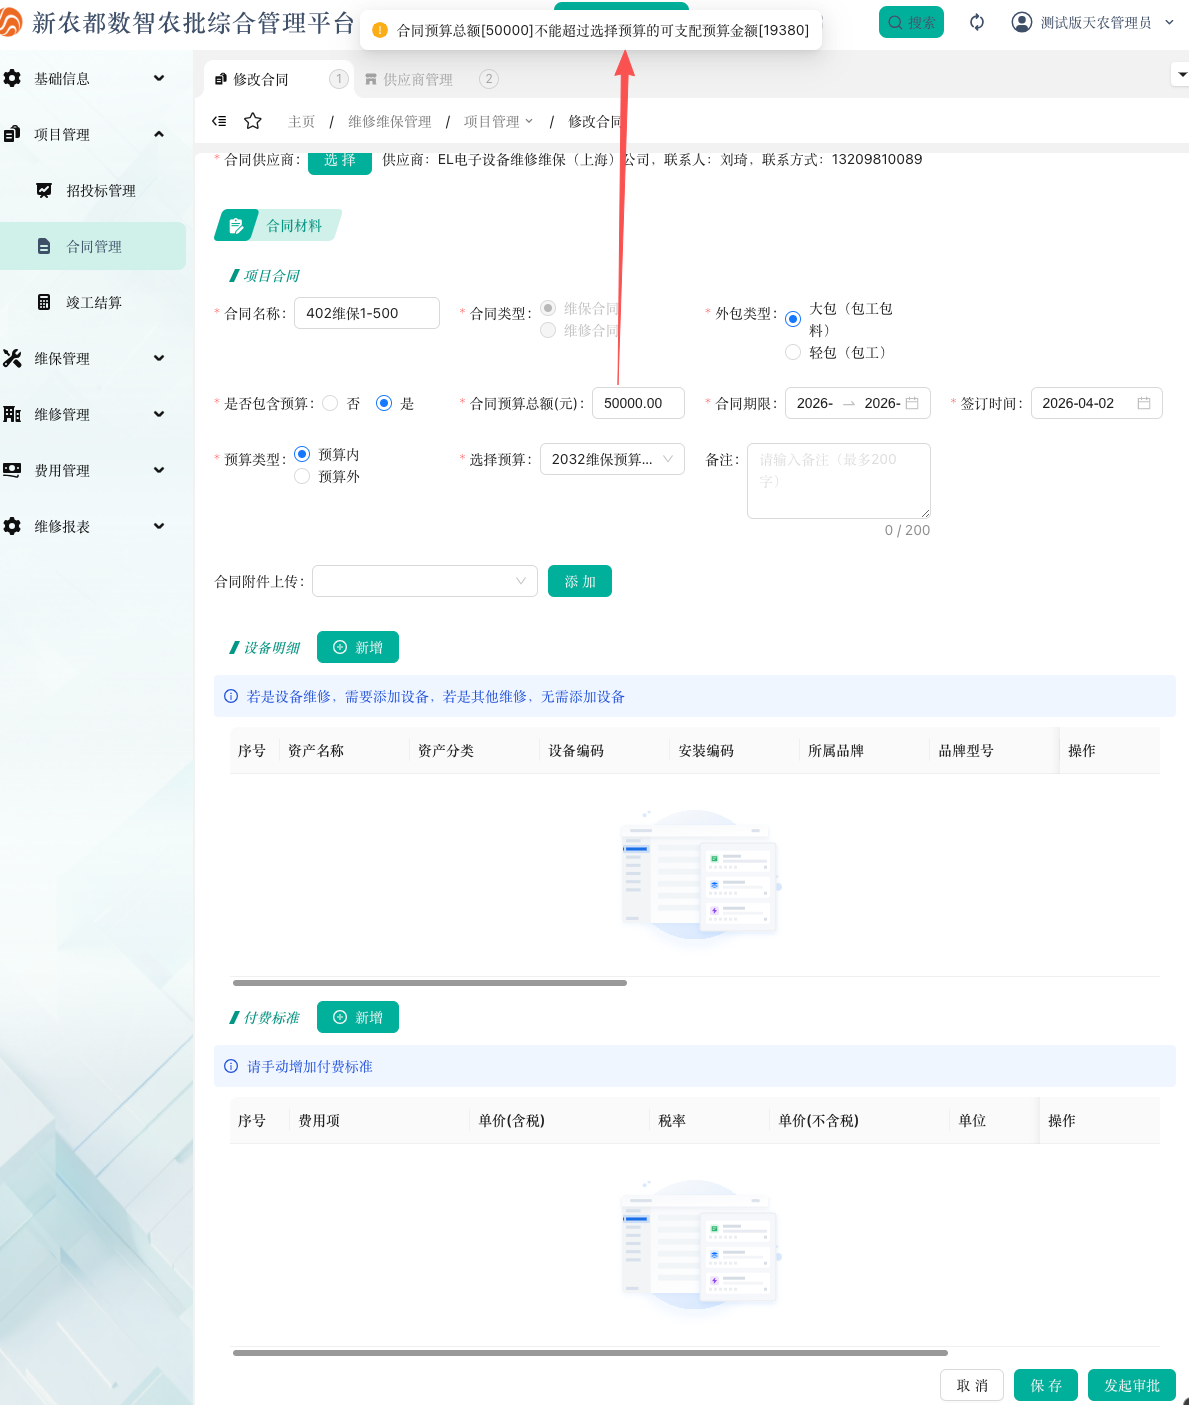This screenshot has height=1405, width=1189.
Task: Click the warning icon in toast message
Action: (380, 30)
